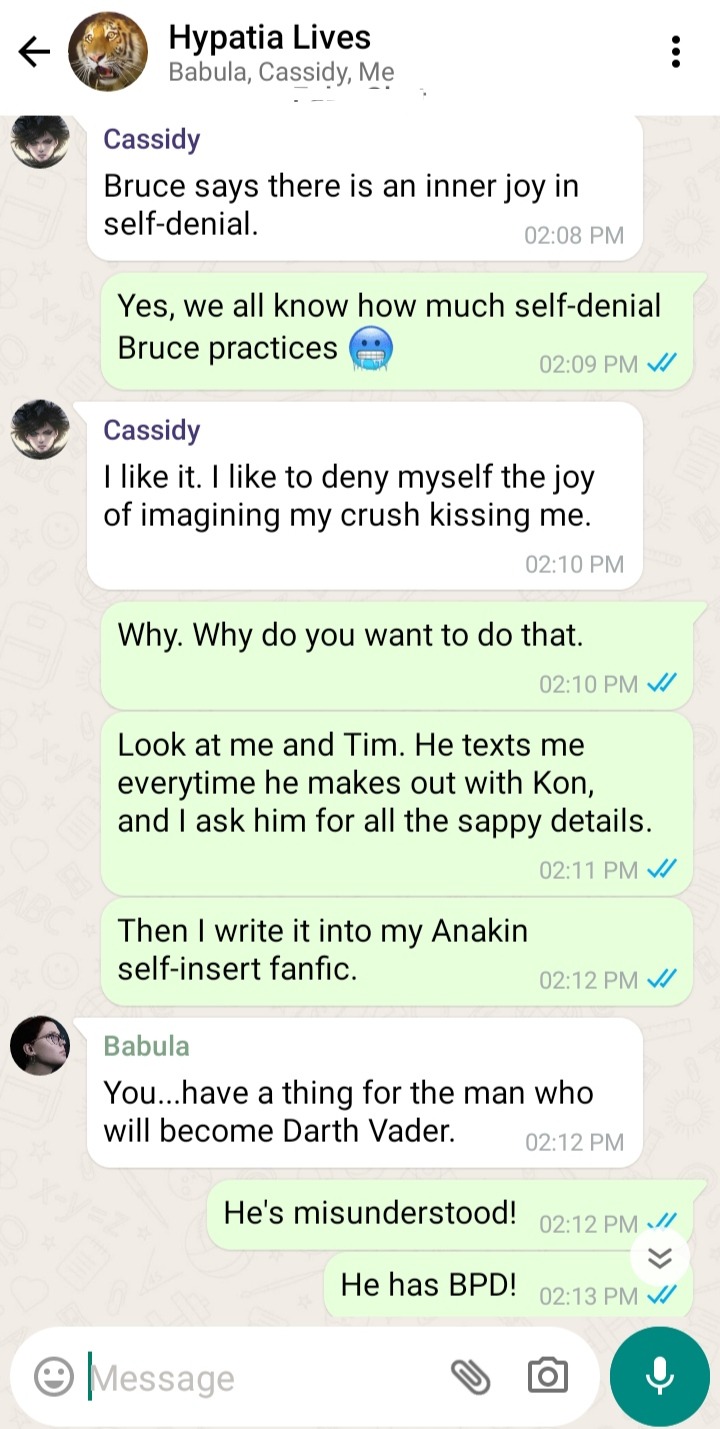The image size is (720, 1429).
Task: Tap the back arrow icon
Action: (34, 52)
